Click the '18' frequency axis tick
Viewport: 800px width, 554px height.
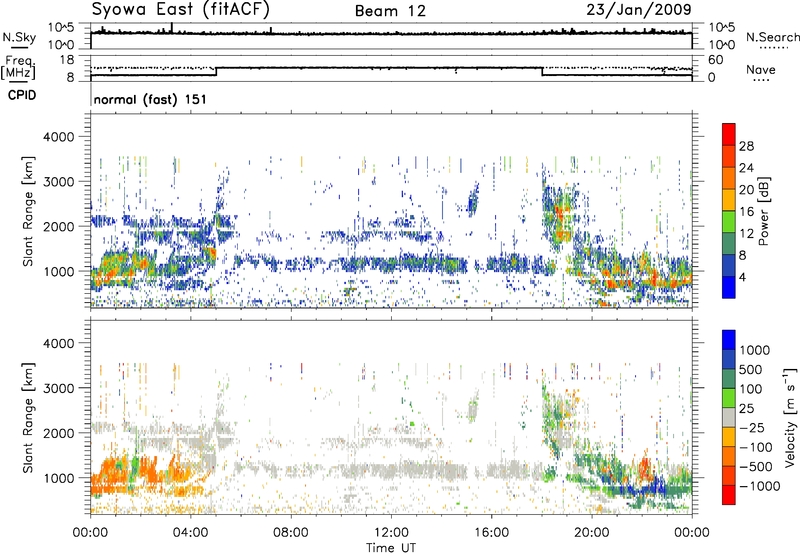click(x=67, y=60)
